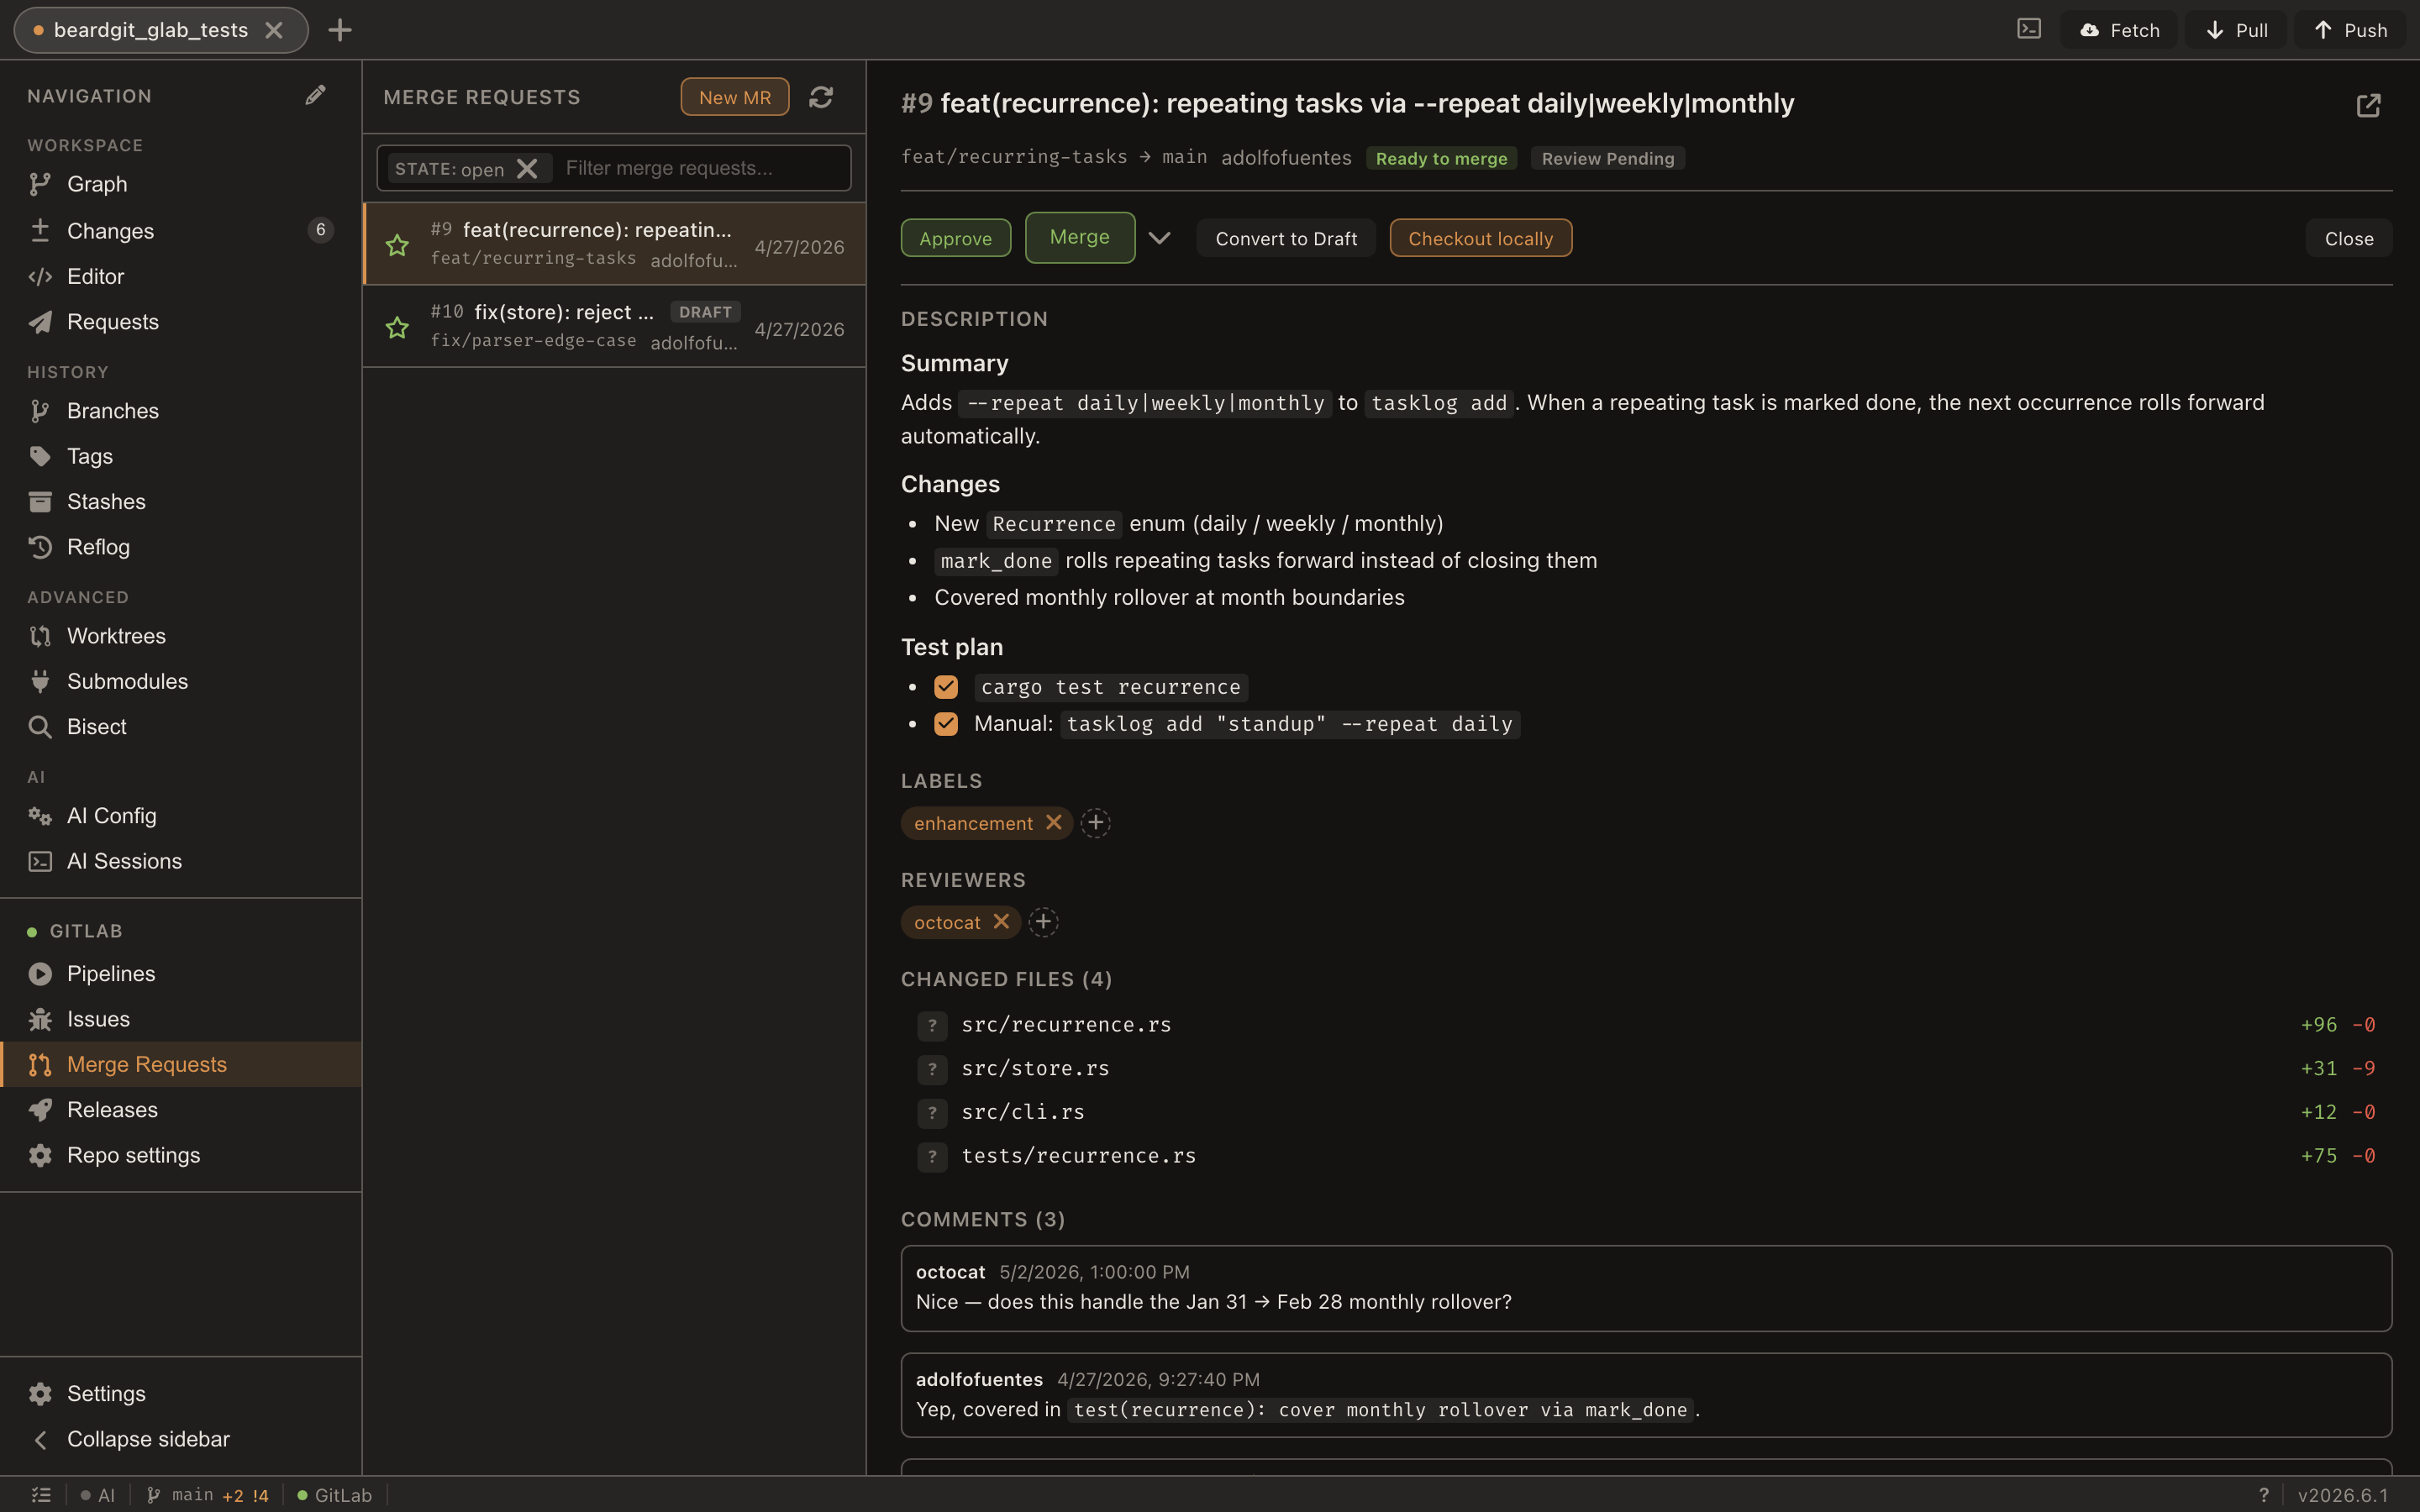This screenshot has width=2420, height=1512.
Task: Click the Fetch button
Action: coord(2119,30)
